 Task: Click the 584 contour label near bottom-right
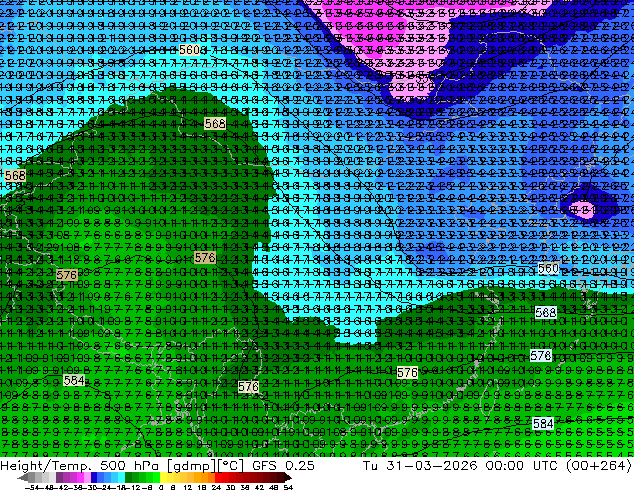543,423
